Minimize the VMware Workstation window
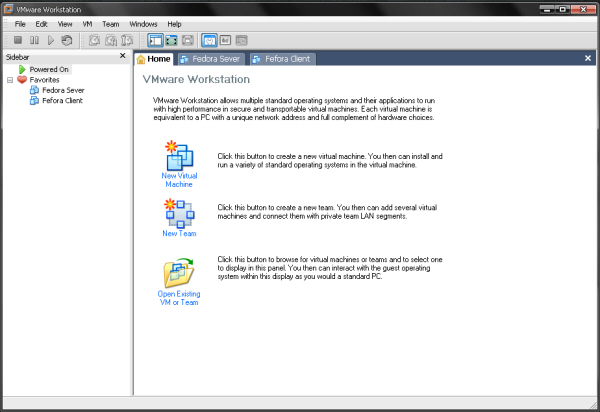Screen dimensions: 600x412 coord(547,9)
